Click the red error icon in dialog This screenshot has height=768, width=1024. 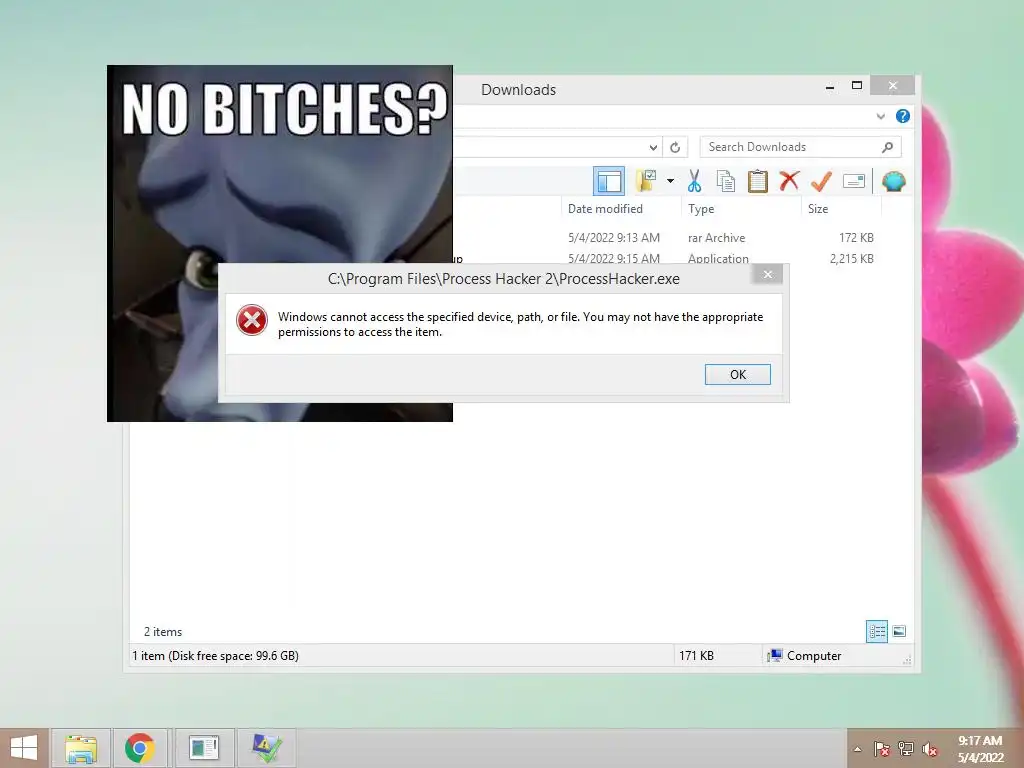tap(251, 321)
